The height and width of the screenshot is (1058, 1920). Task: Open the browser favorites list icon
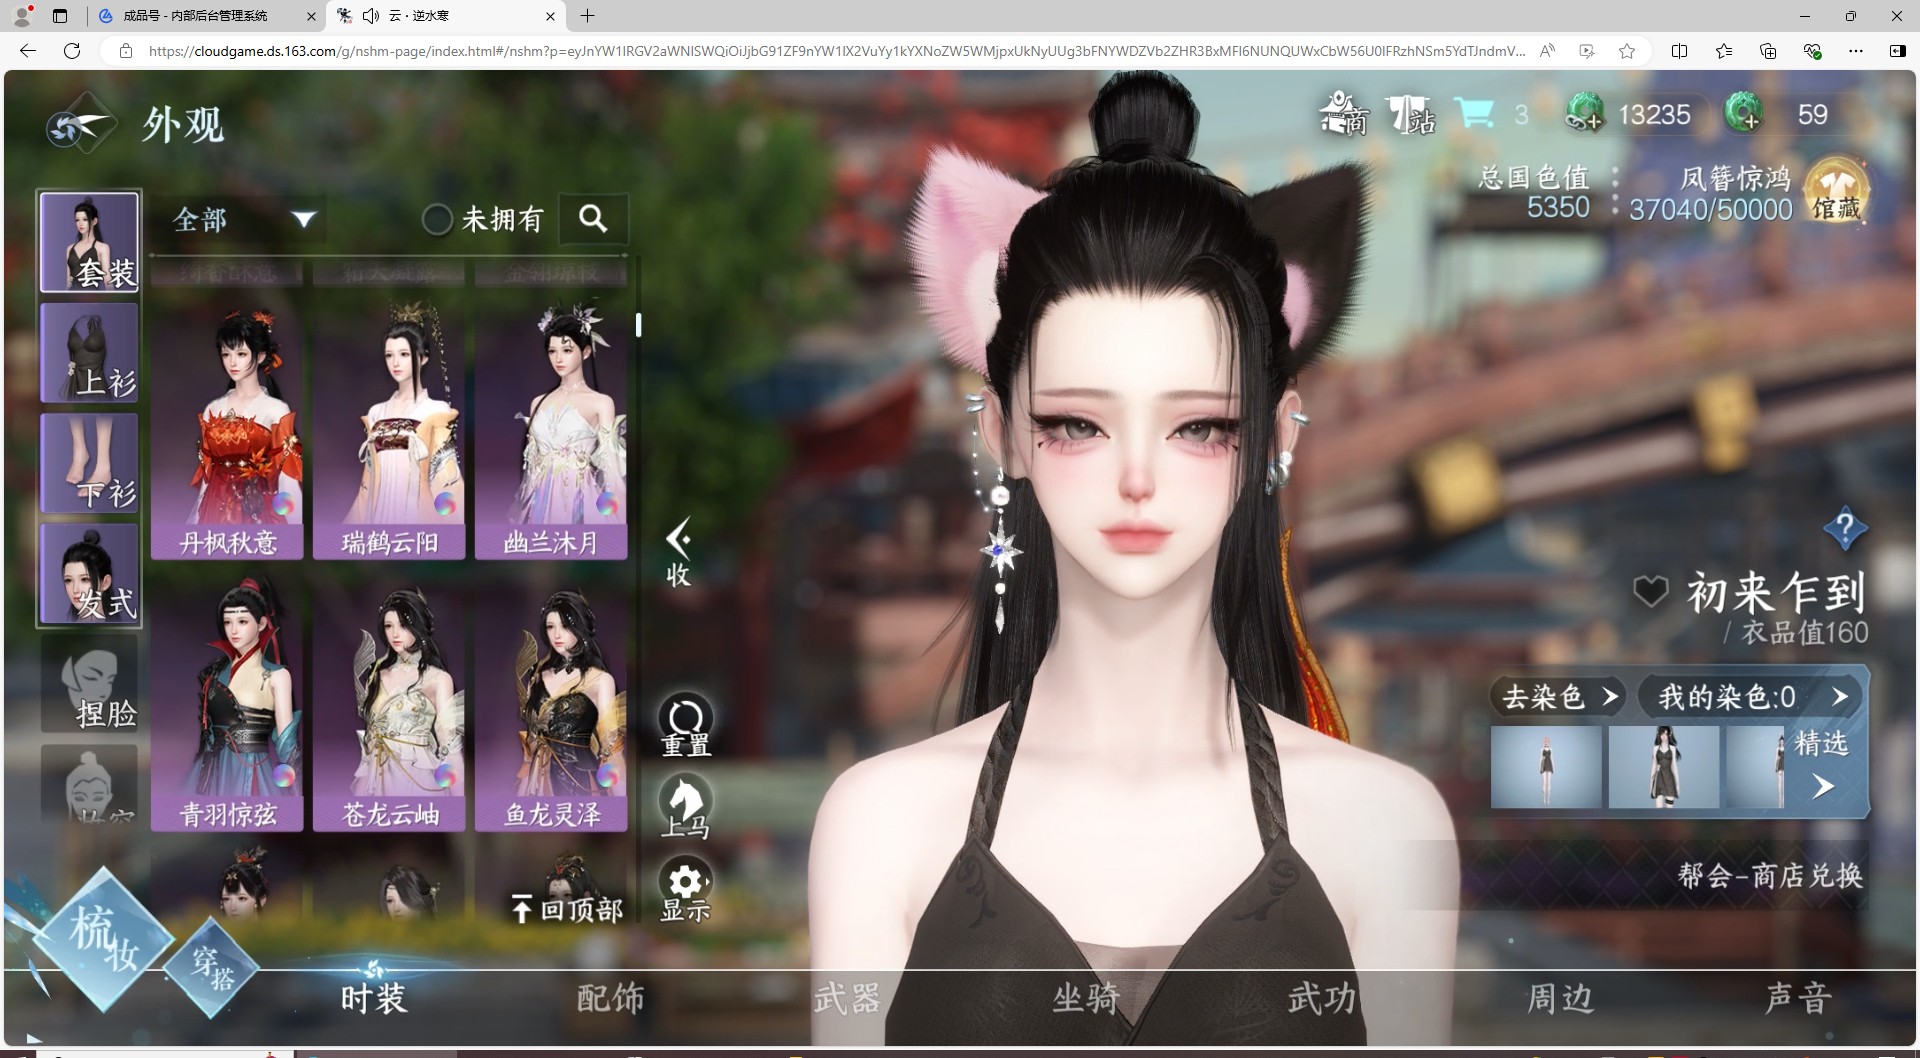[1724, 51]
